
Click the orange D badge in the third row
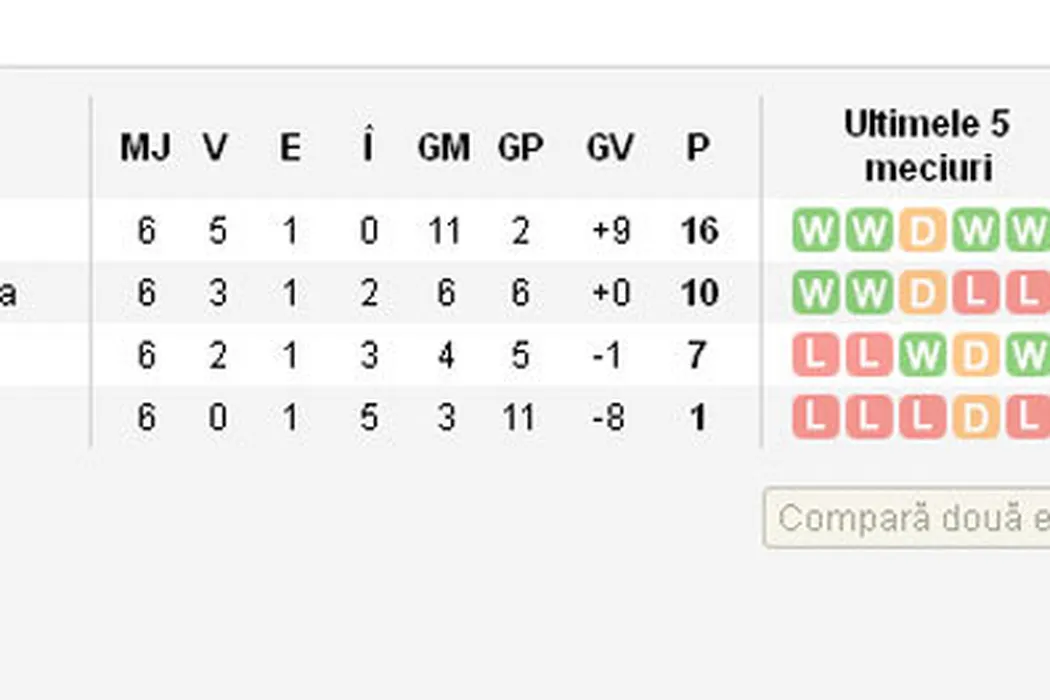pos(975,356)
